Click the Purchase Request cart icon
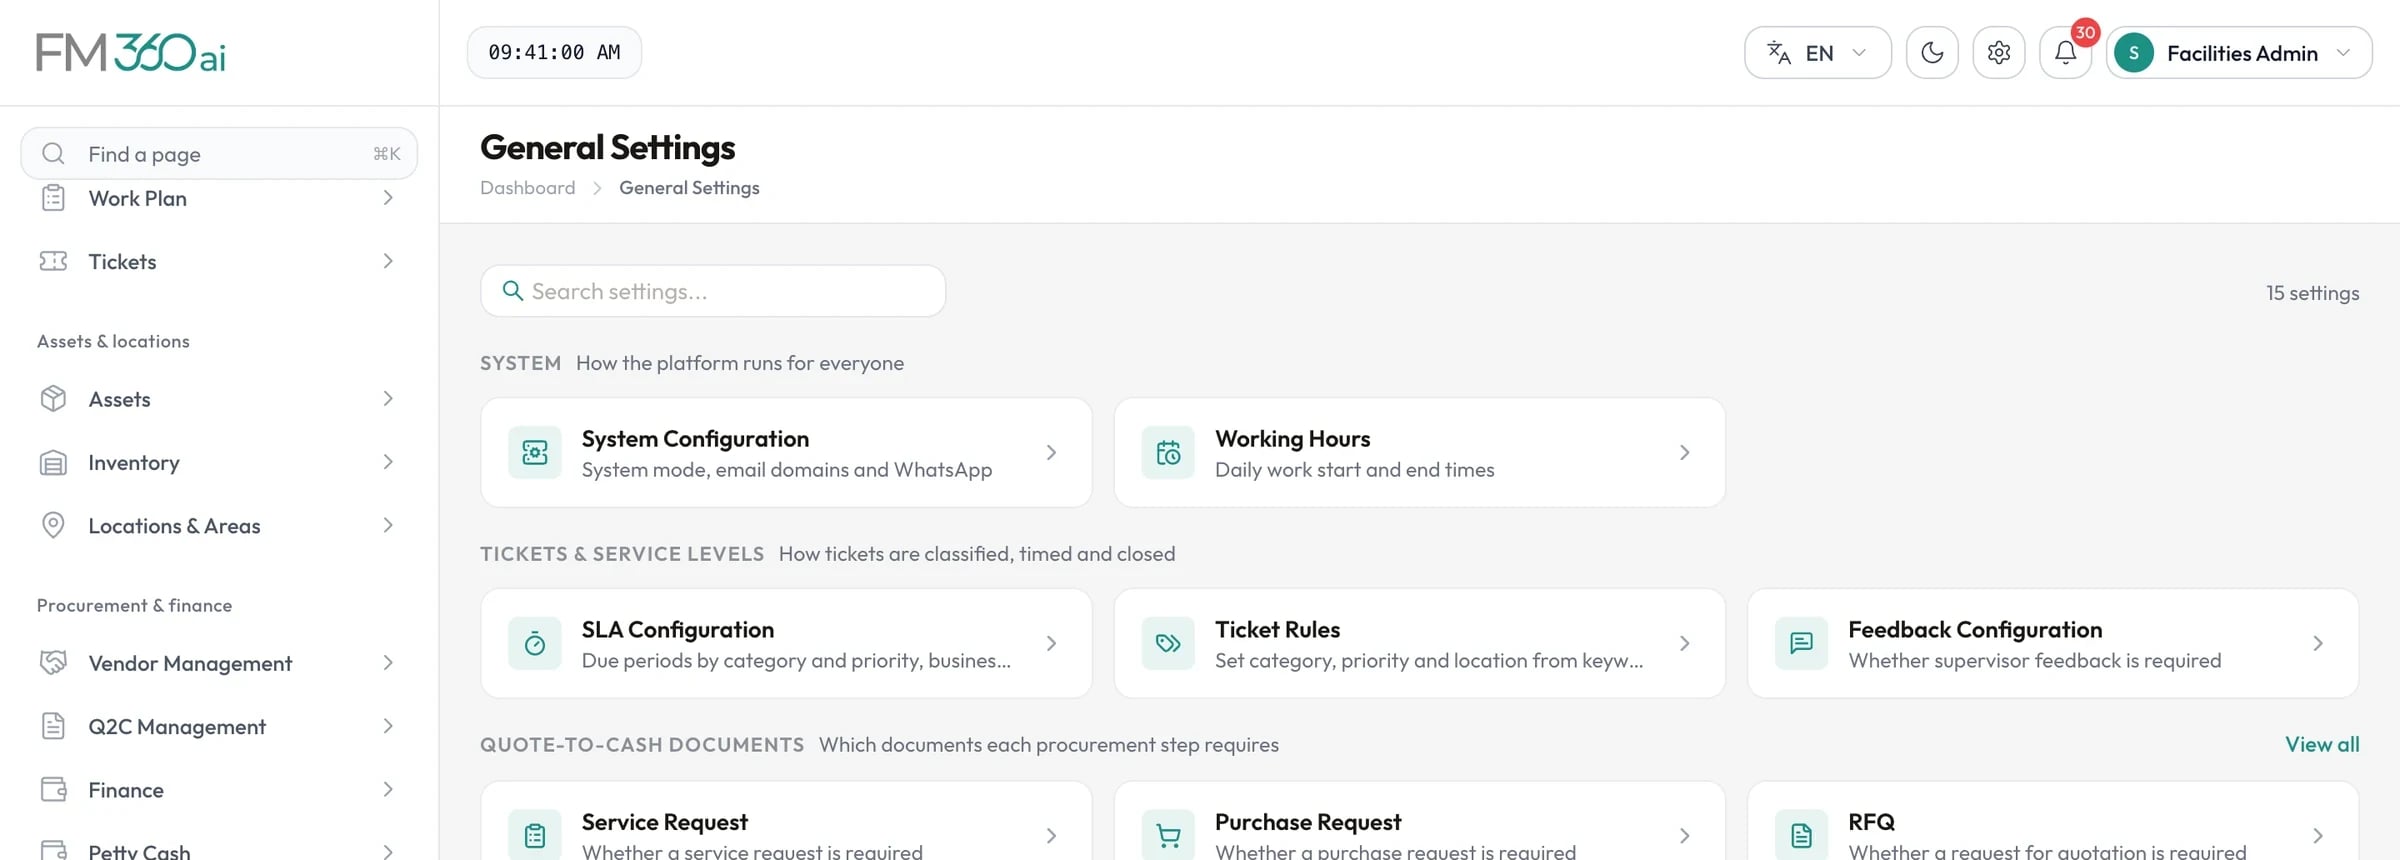The image size is (2400, 860). click(1168, 835)
